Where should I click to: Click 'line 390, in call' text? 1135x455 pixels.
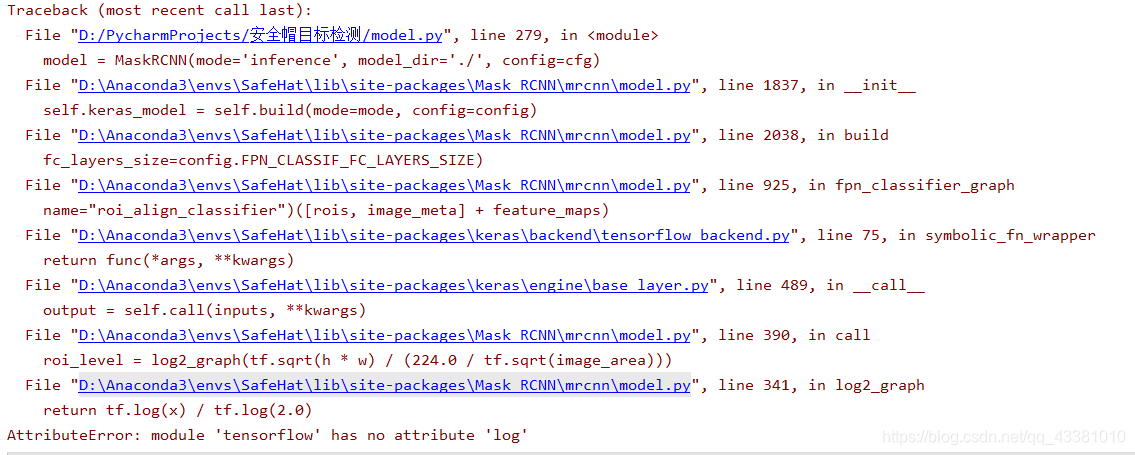click(794, 335)
